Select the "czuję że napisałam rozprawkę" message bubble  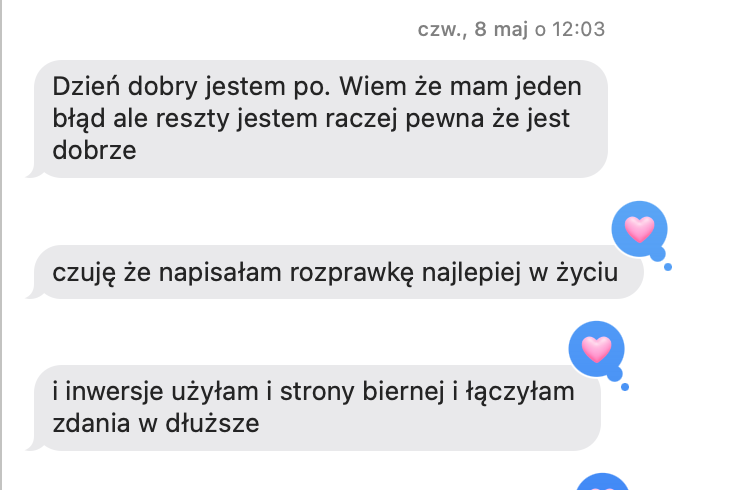coord(338,272)
